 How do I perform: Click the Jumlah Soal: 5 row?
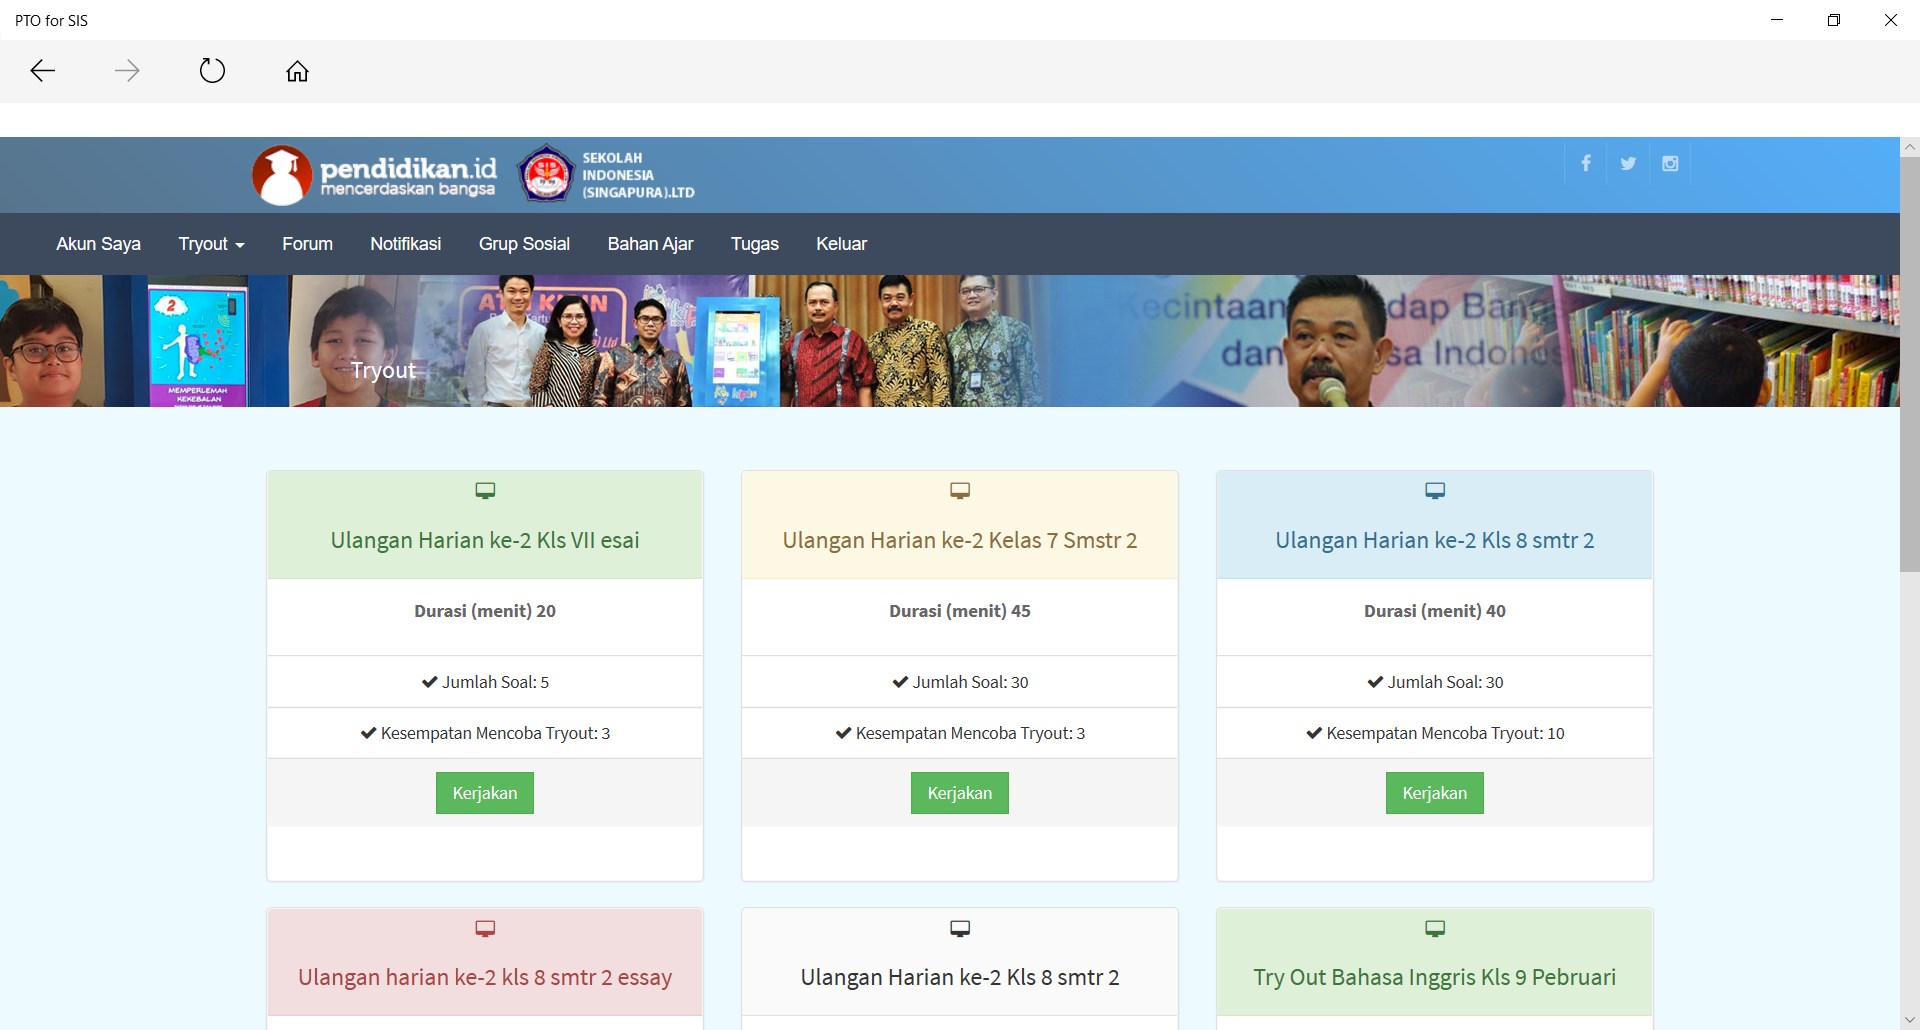click(485, 682)
